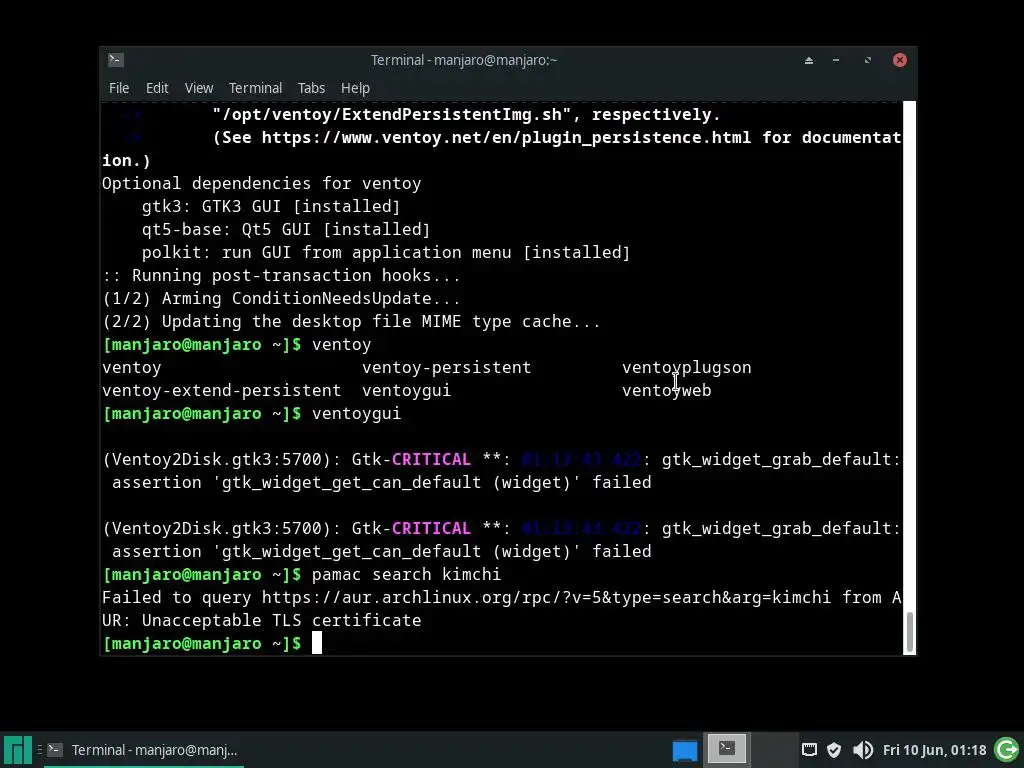1024x768 pixels.
Task: Close the Terminal window with the red X
Action: point(900,60)
